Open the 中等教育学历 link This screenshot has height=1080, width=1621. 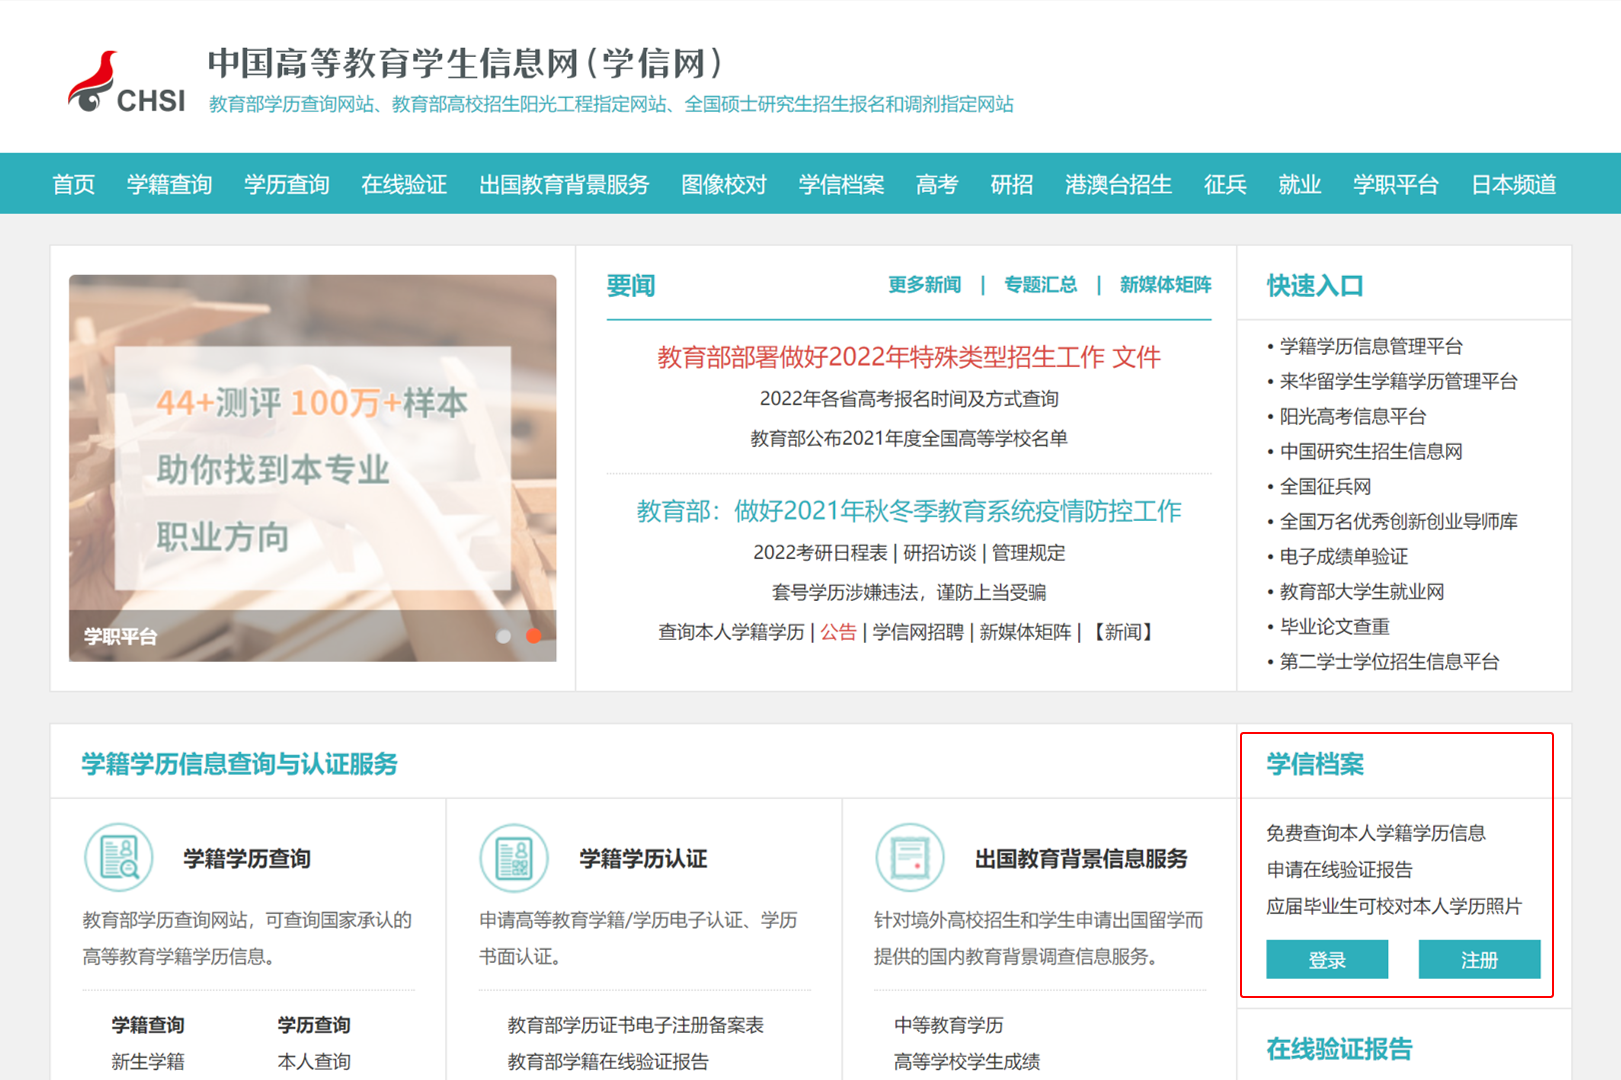coord(949,1025)
